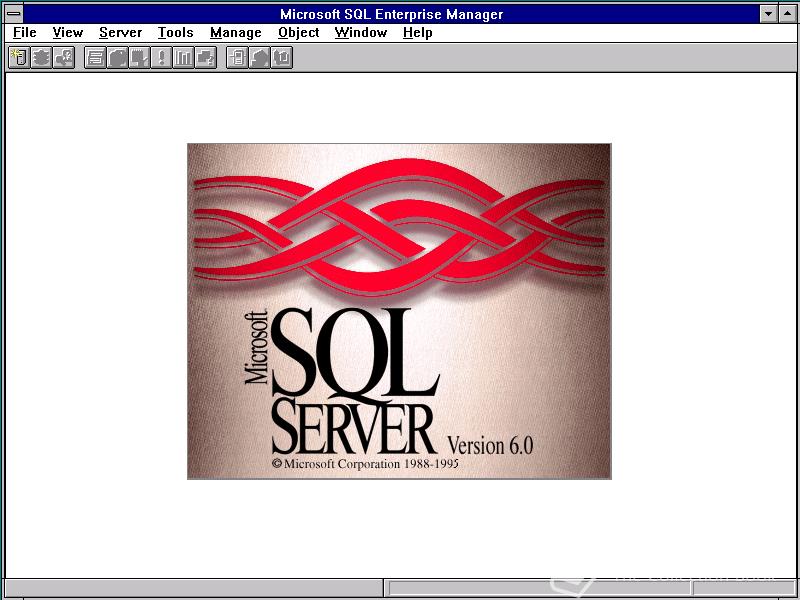Click the grayed connected-server diagram toolbar icon

(237, 58)
